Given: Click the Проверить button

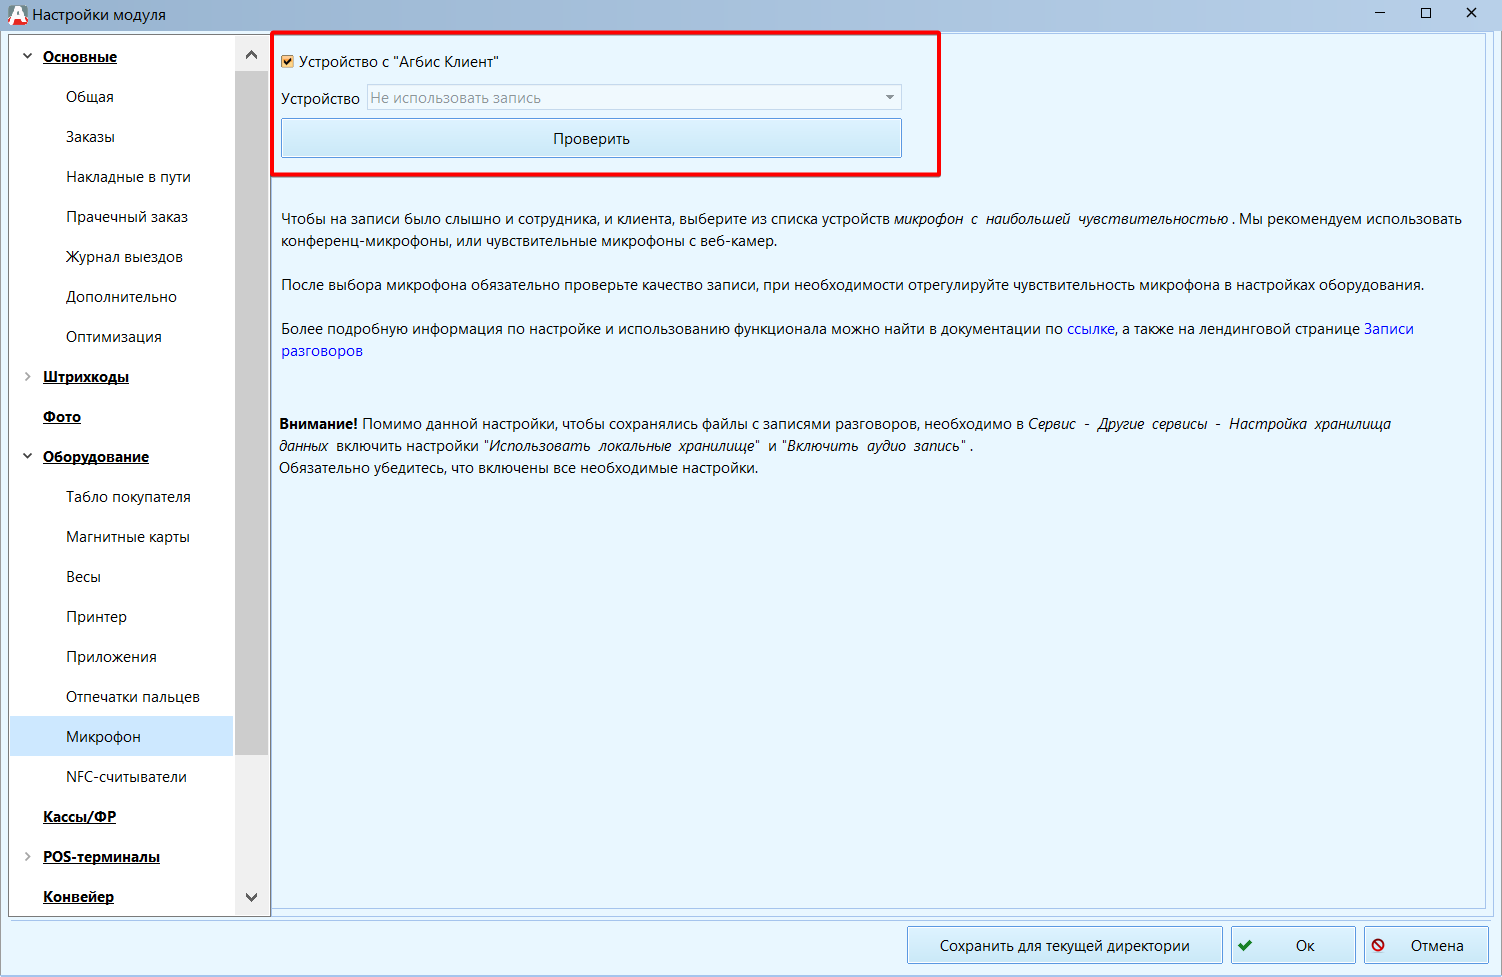Looking at the screenshot, I should 591,138.
